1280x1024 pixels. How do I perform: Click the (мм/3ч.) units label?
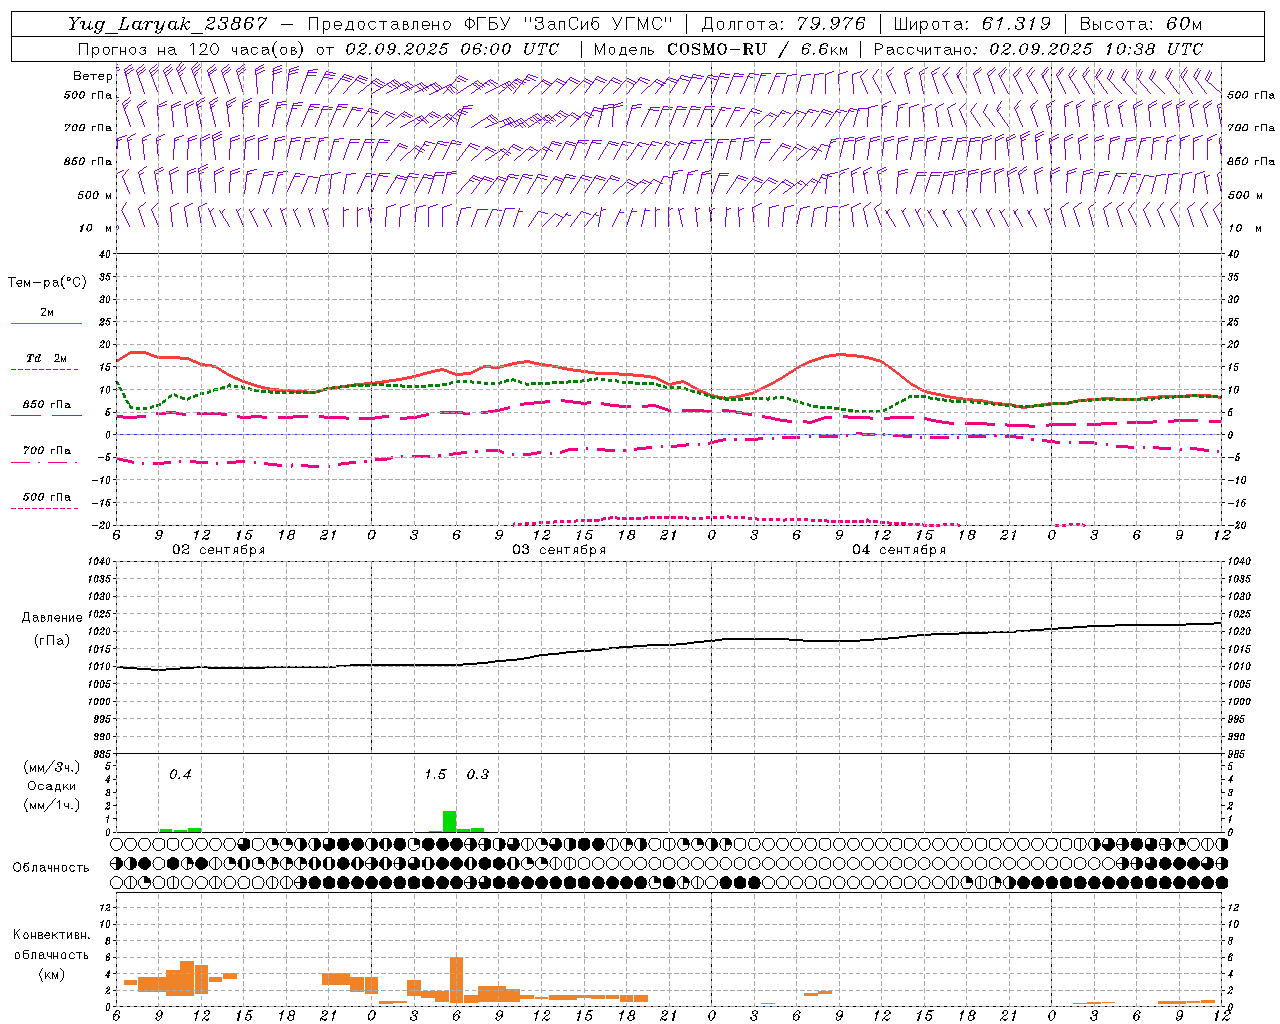51,768
